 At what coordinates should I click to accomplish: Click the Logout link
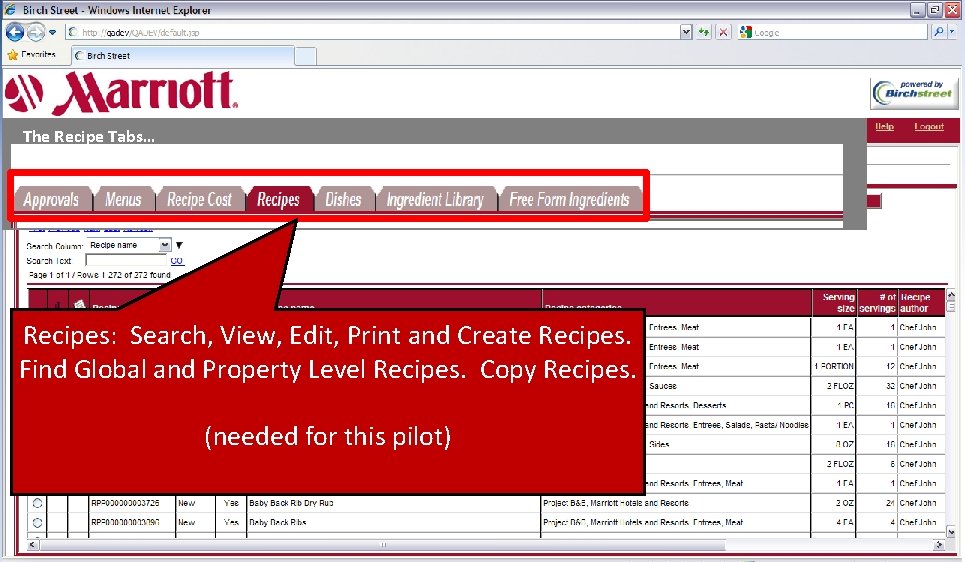[x=929, y=126]
